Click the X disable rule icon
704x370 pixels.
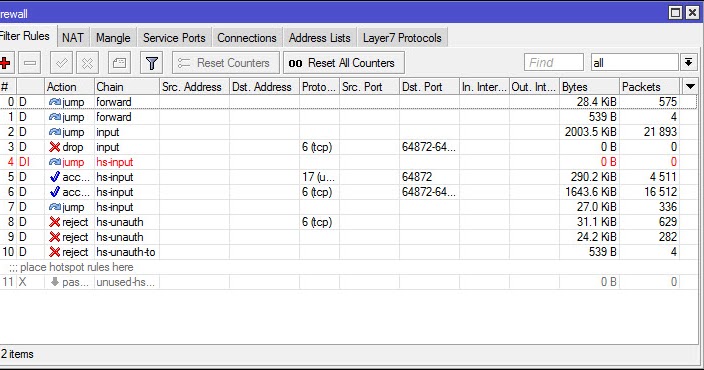coord(88,63)
